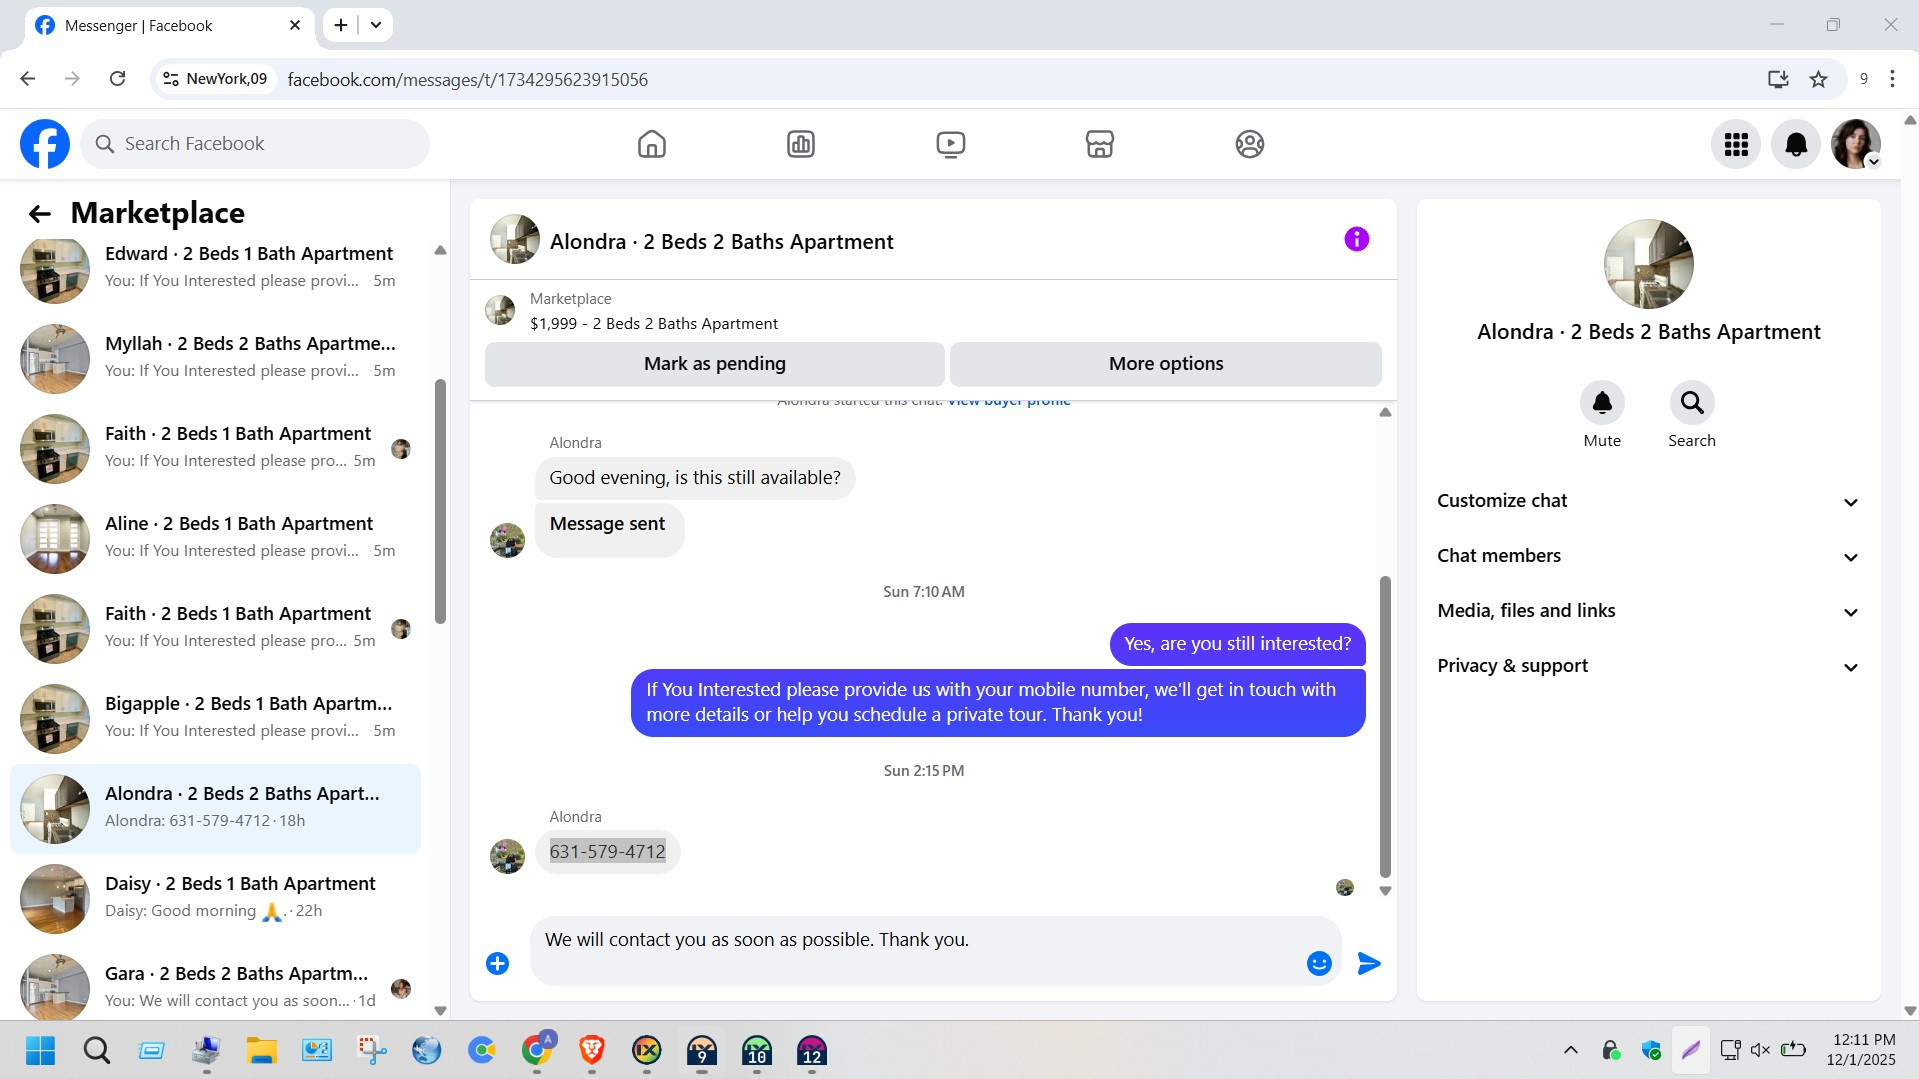The image size is (1919, 1079).
Task: Open Windows Start menu
Action: coord(41,1051)
